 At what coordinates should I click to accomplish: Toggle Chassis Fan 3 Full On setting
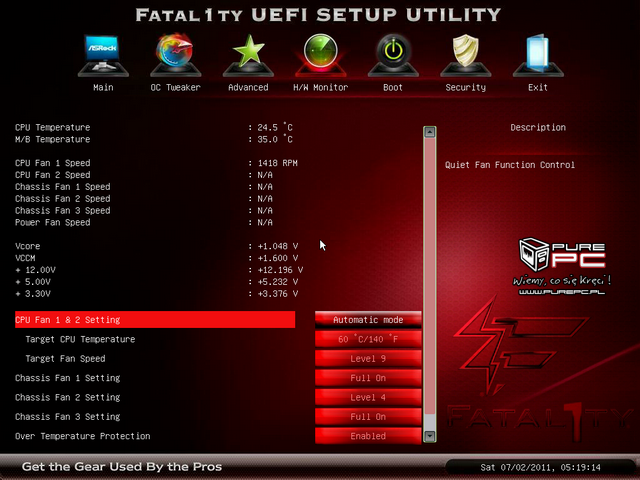click(368, 417)
